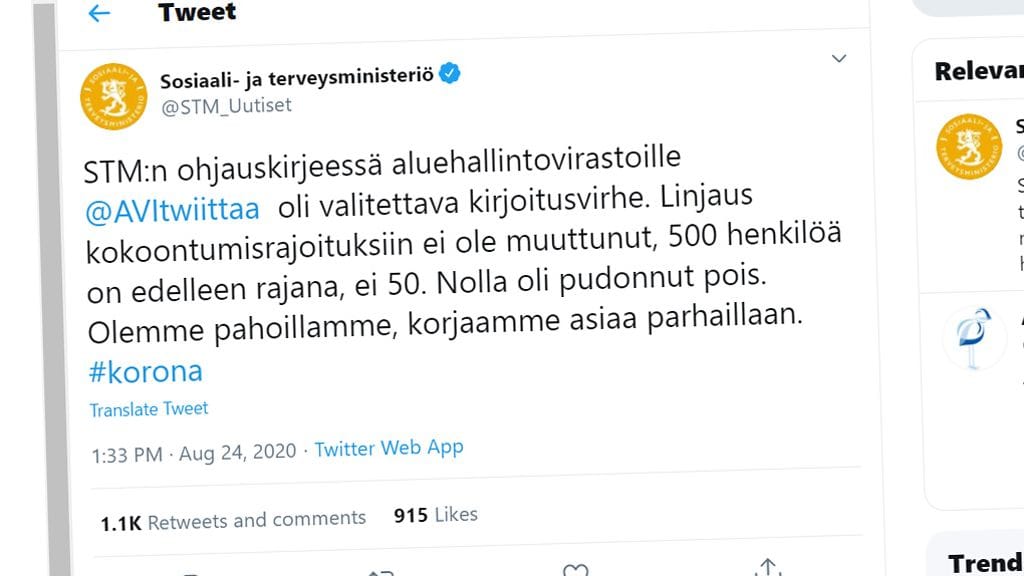Click the blue verified badge
This screenshot has height=576, width=1024.
(x=450, y=74)
